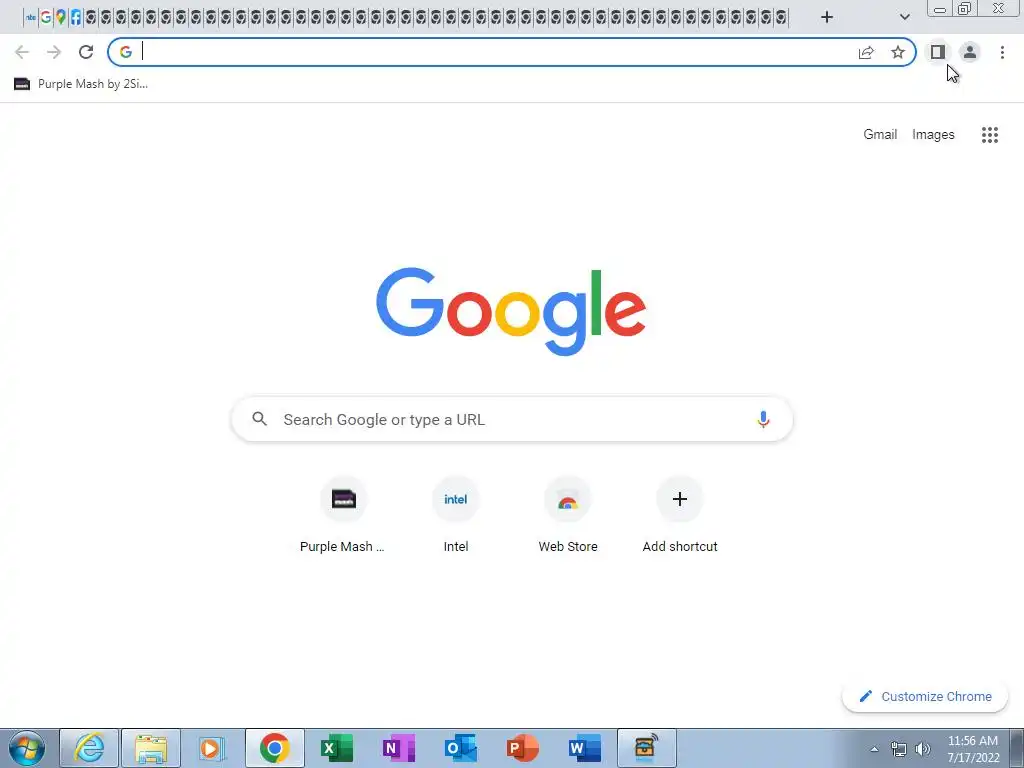Open Google Images link

pyautogui.click(x=933, y=135)
